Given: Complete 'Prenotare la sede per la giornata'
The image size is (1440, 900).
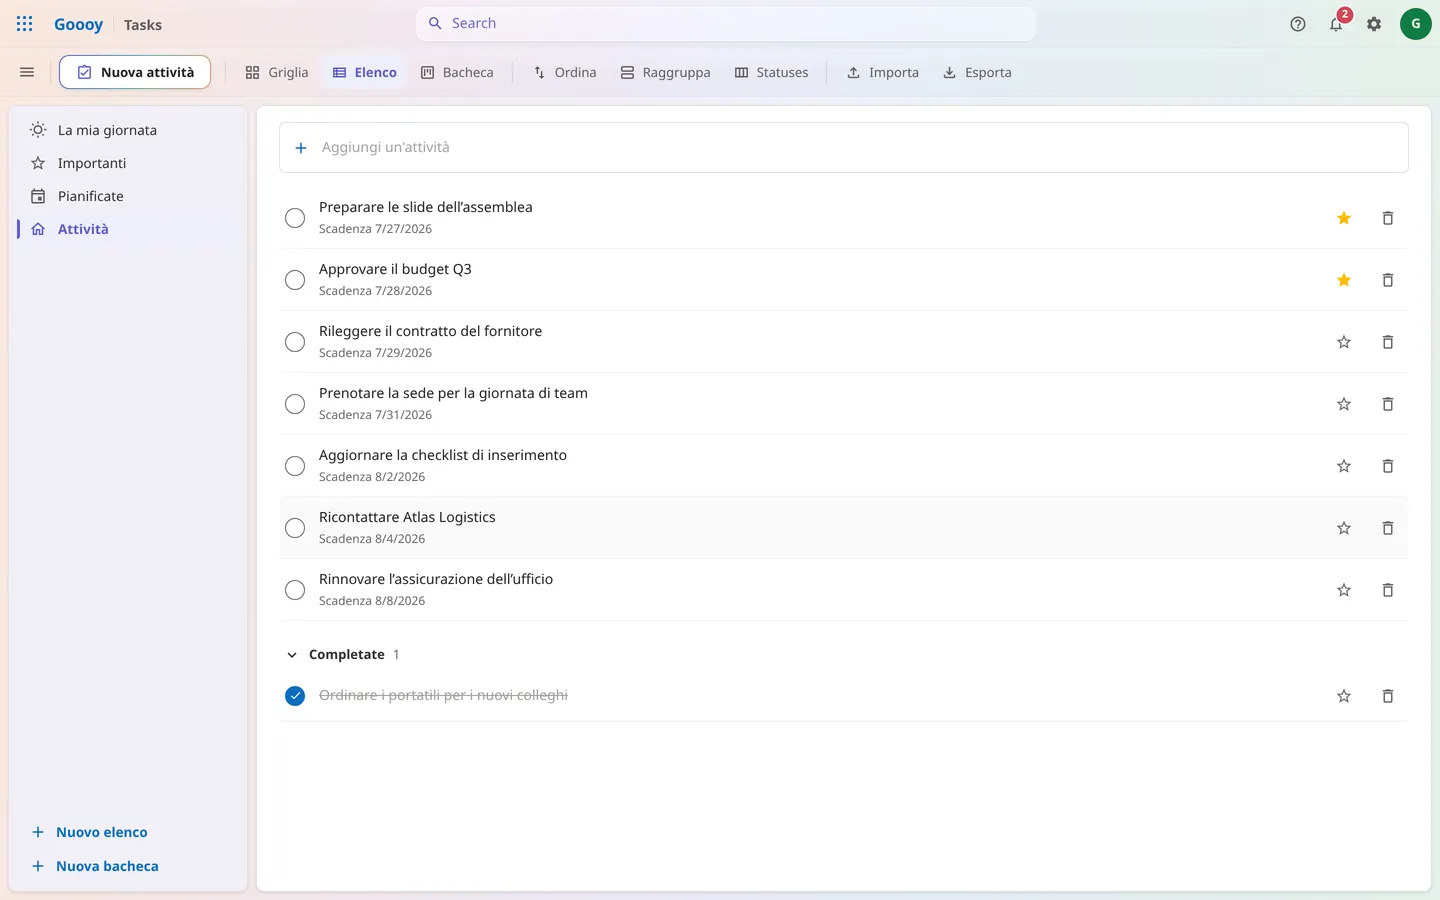Looking at the screenshot, I should 295,404.
